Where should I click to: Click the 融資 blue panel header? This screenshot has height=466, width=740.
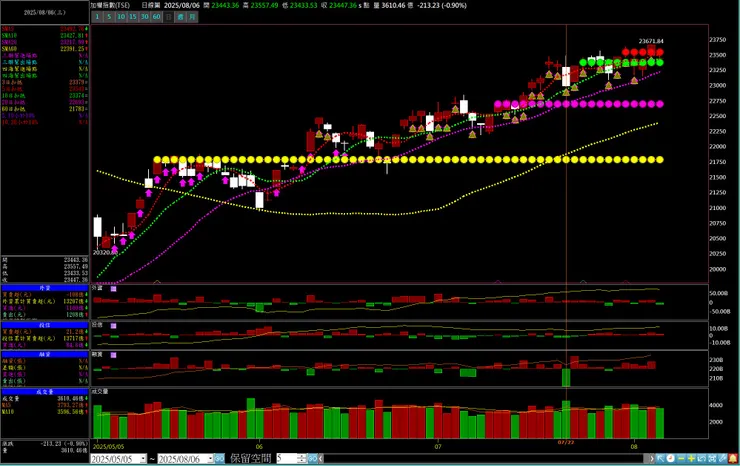(x=44, y=354)
